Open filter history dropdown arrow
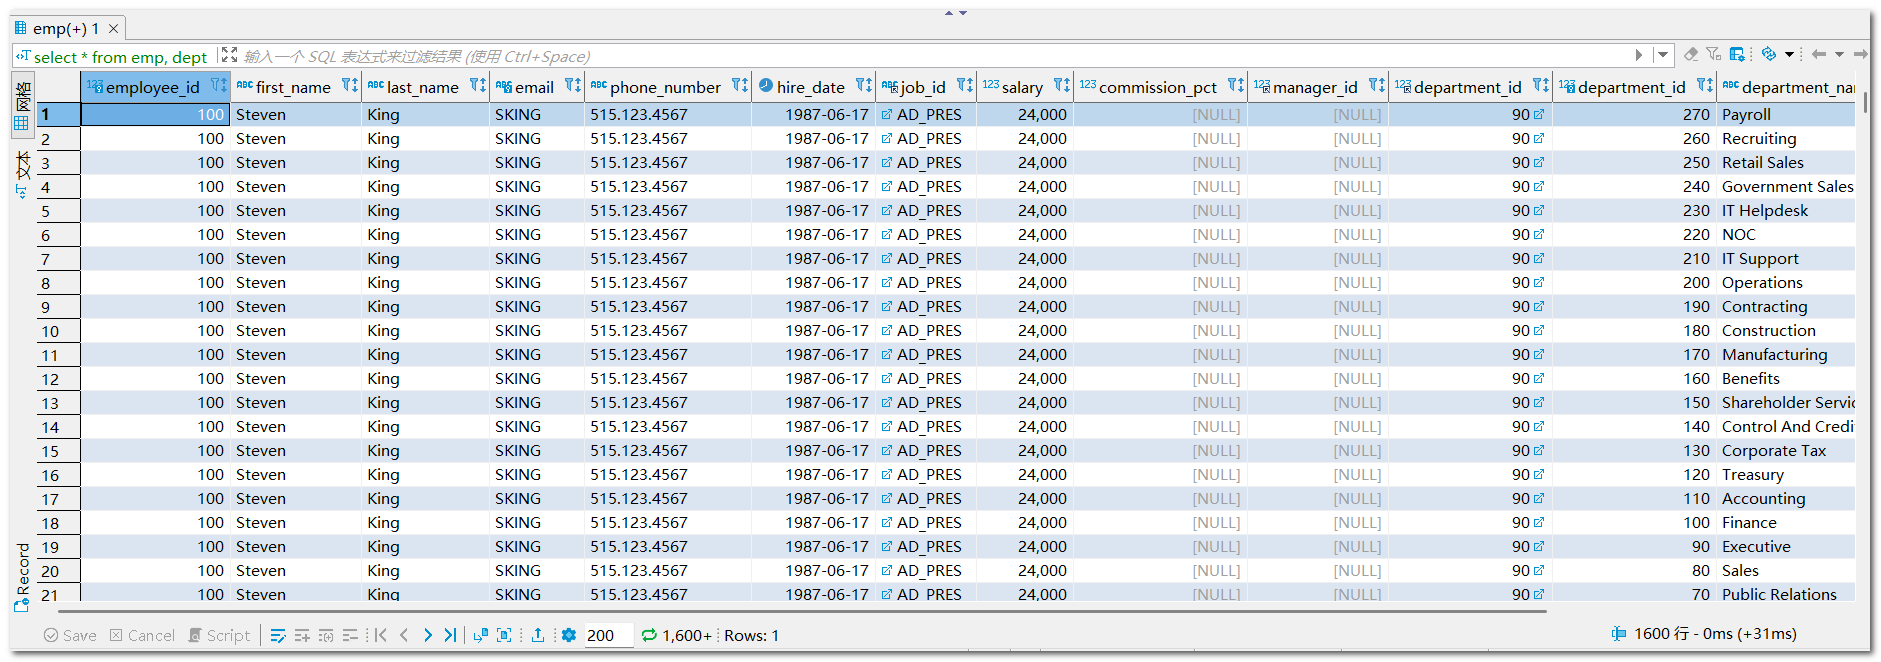Image resolution: width=1881 pixels, height=662 pixels. tap(1662, 55)
